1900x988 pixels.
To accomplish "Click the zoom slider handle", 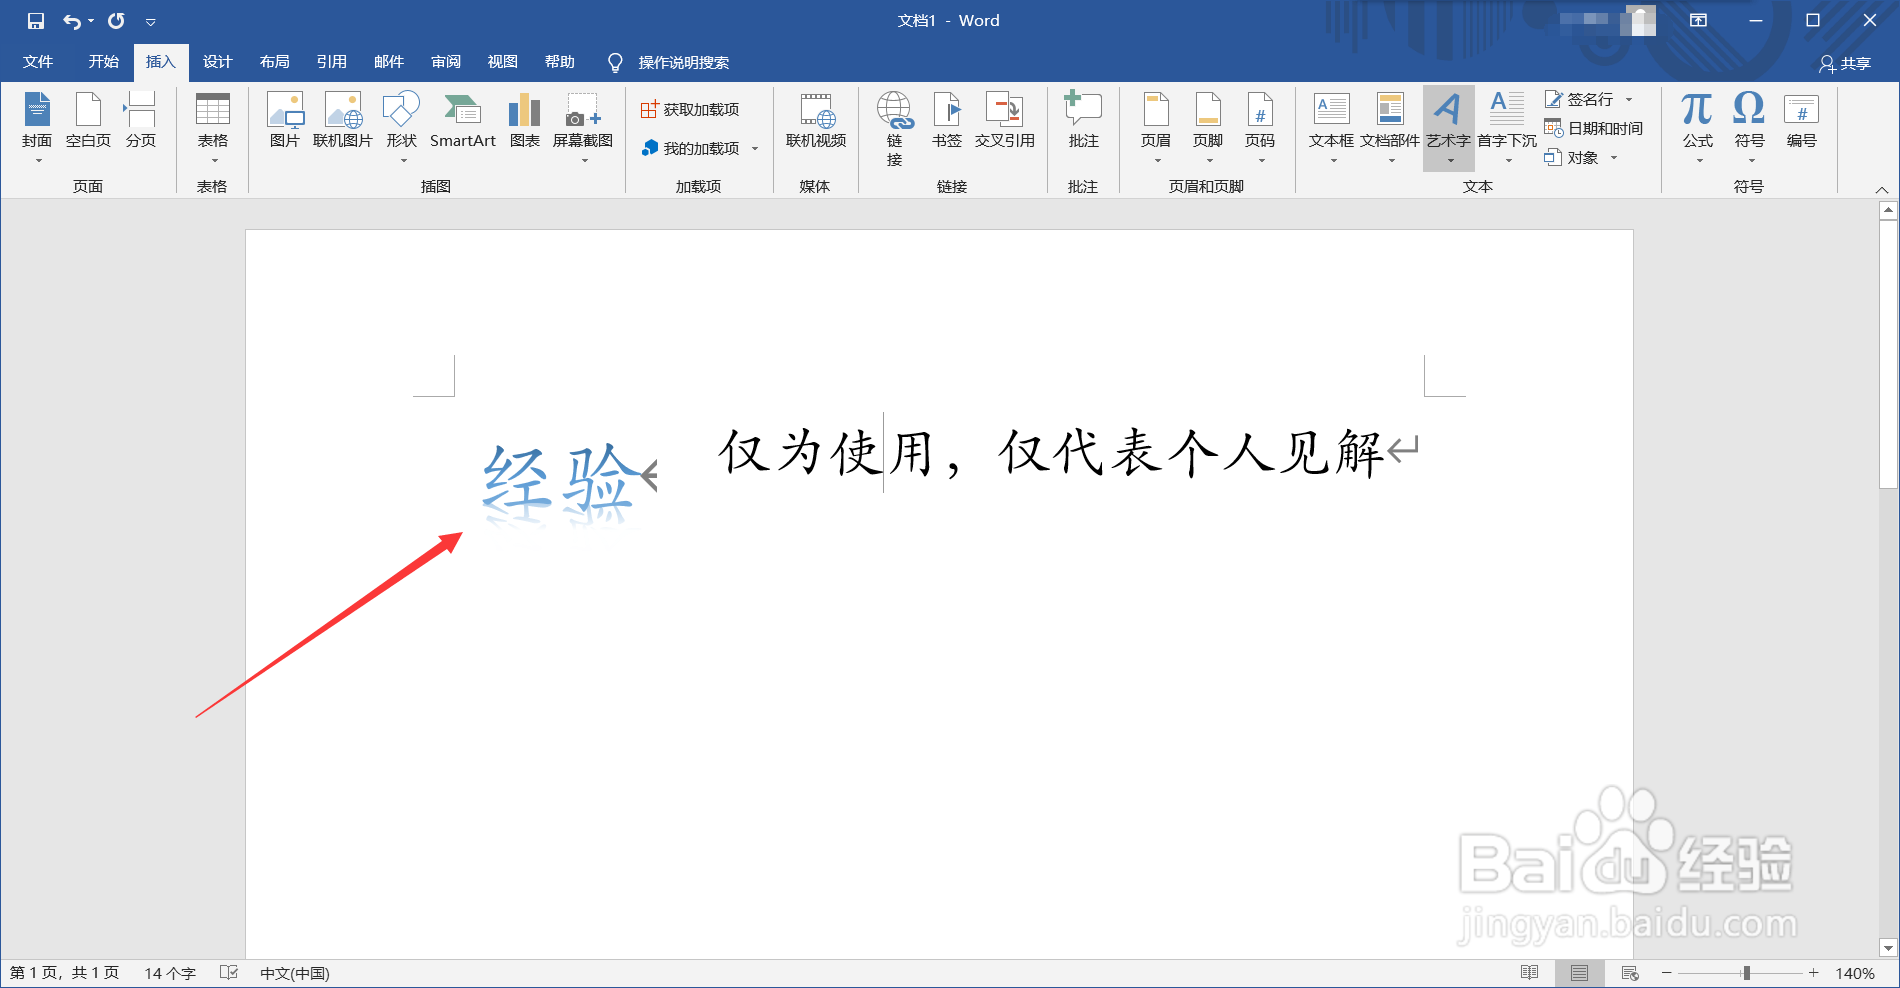I will 1746,973.
